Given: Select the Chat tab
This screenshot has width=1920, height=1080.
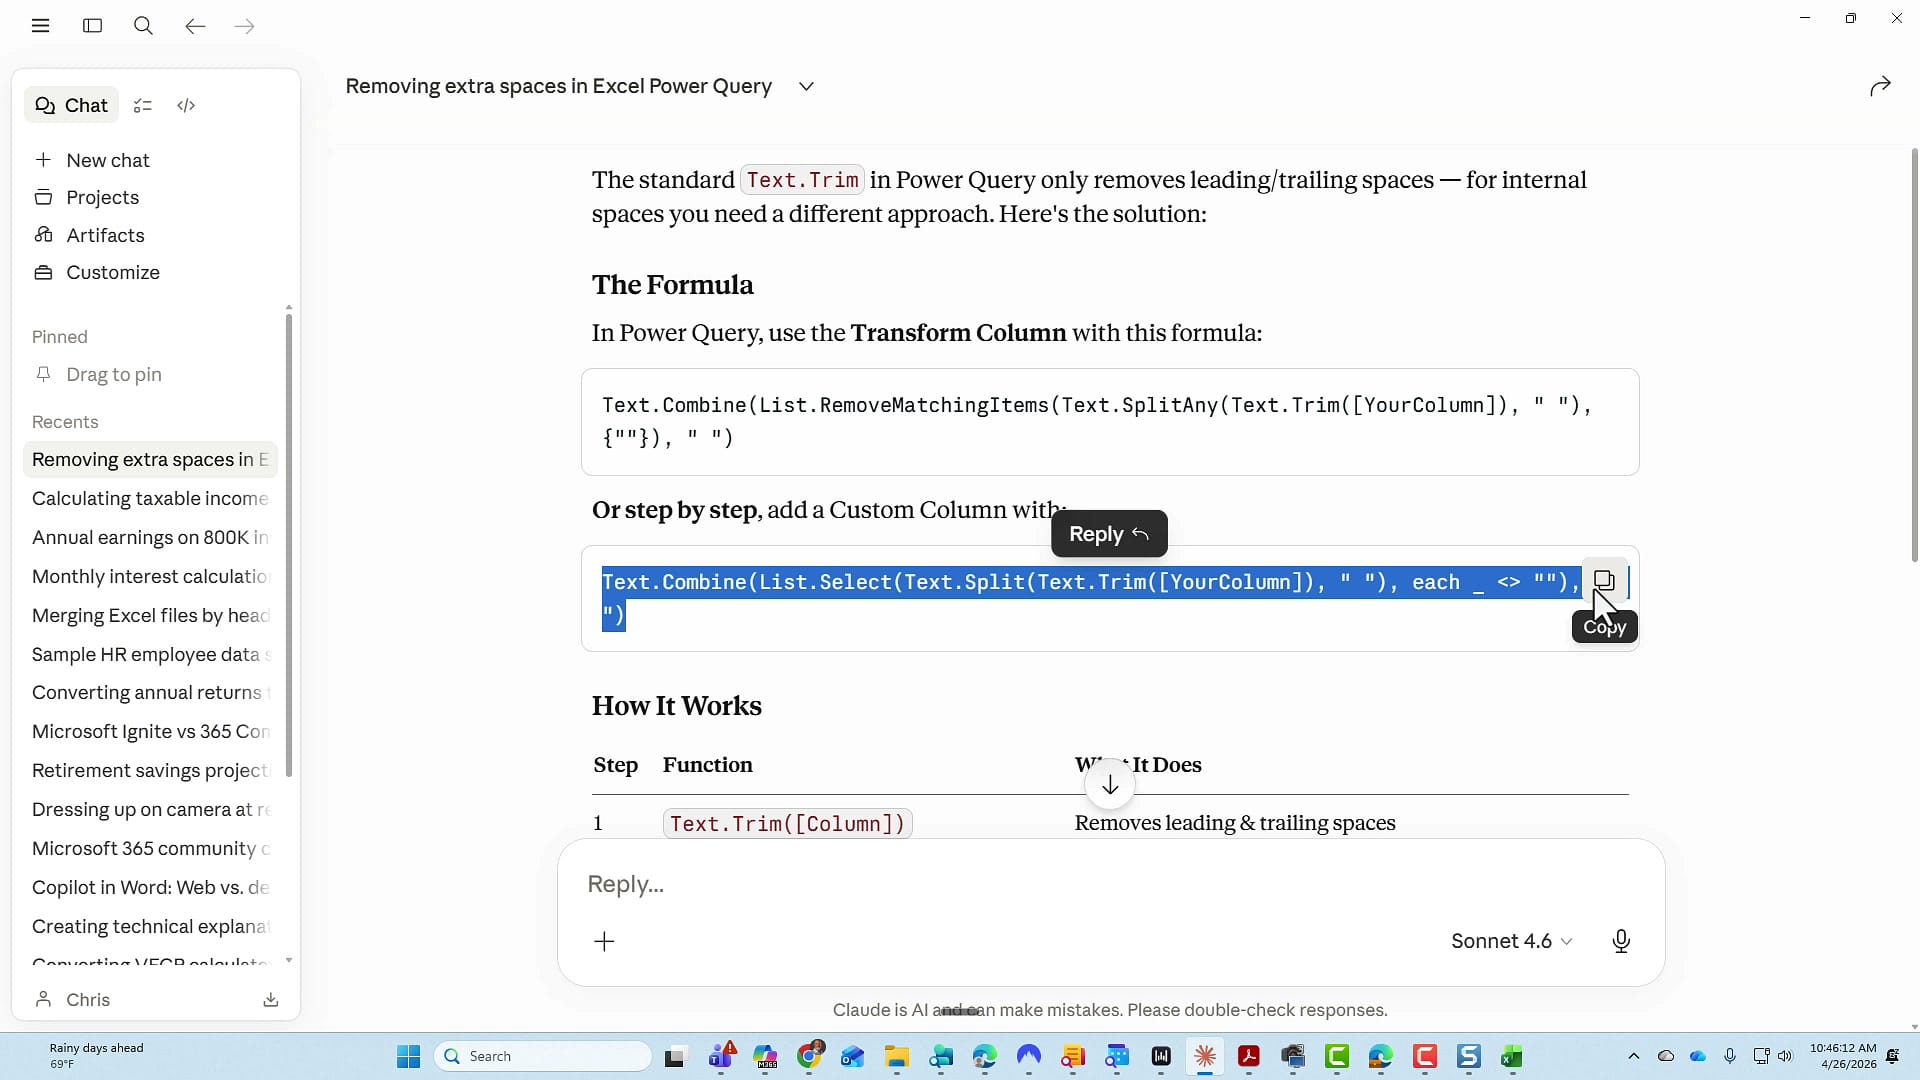Looking at the screenshot, I should click(x=70, y=105).
